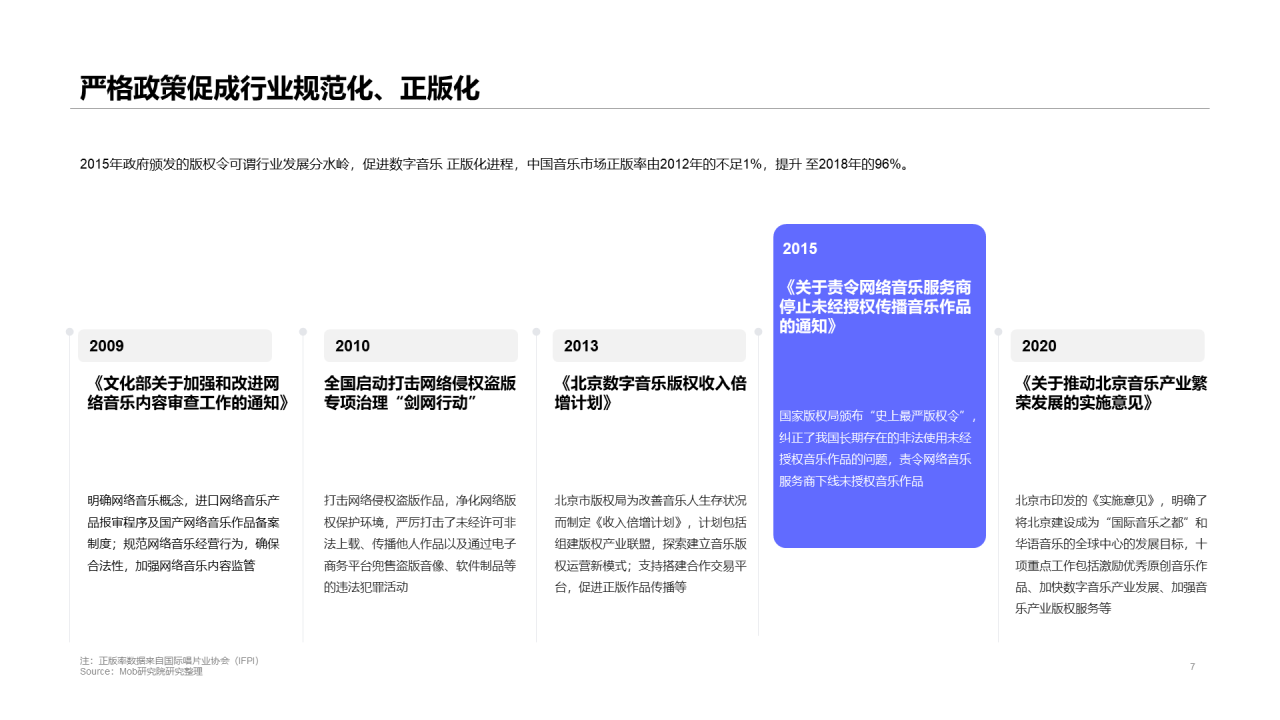This screenshot has height=720, width=1280.
Task: Click the timeline dot beside 2020
Action: [998, 331]
